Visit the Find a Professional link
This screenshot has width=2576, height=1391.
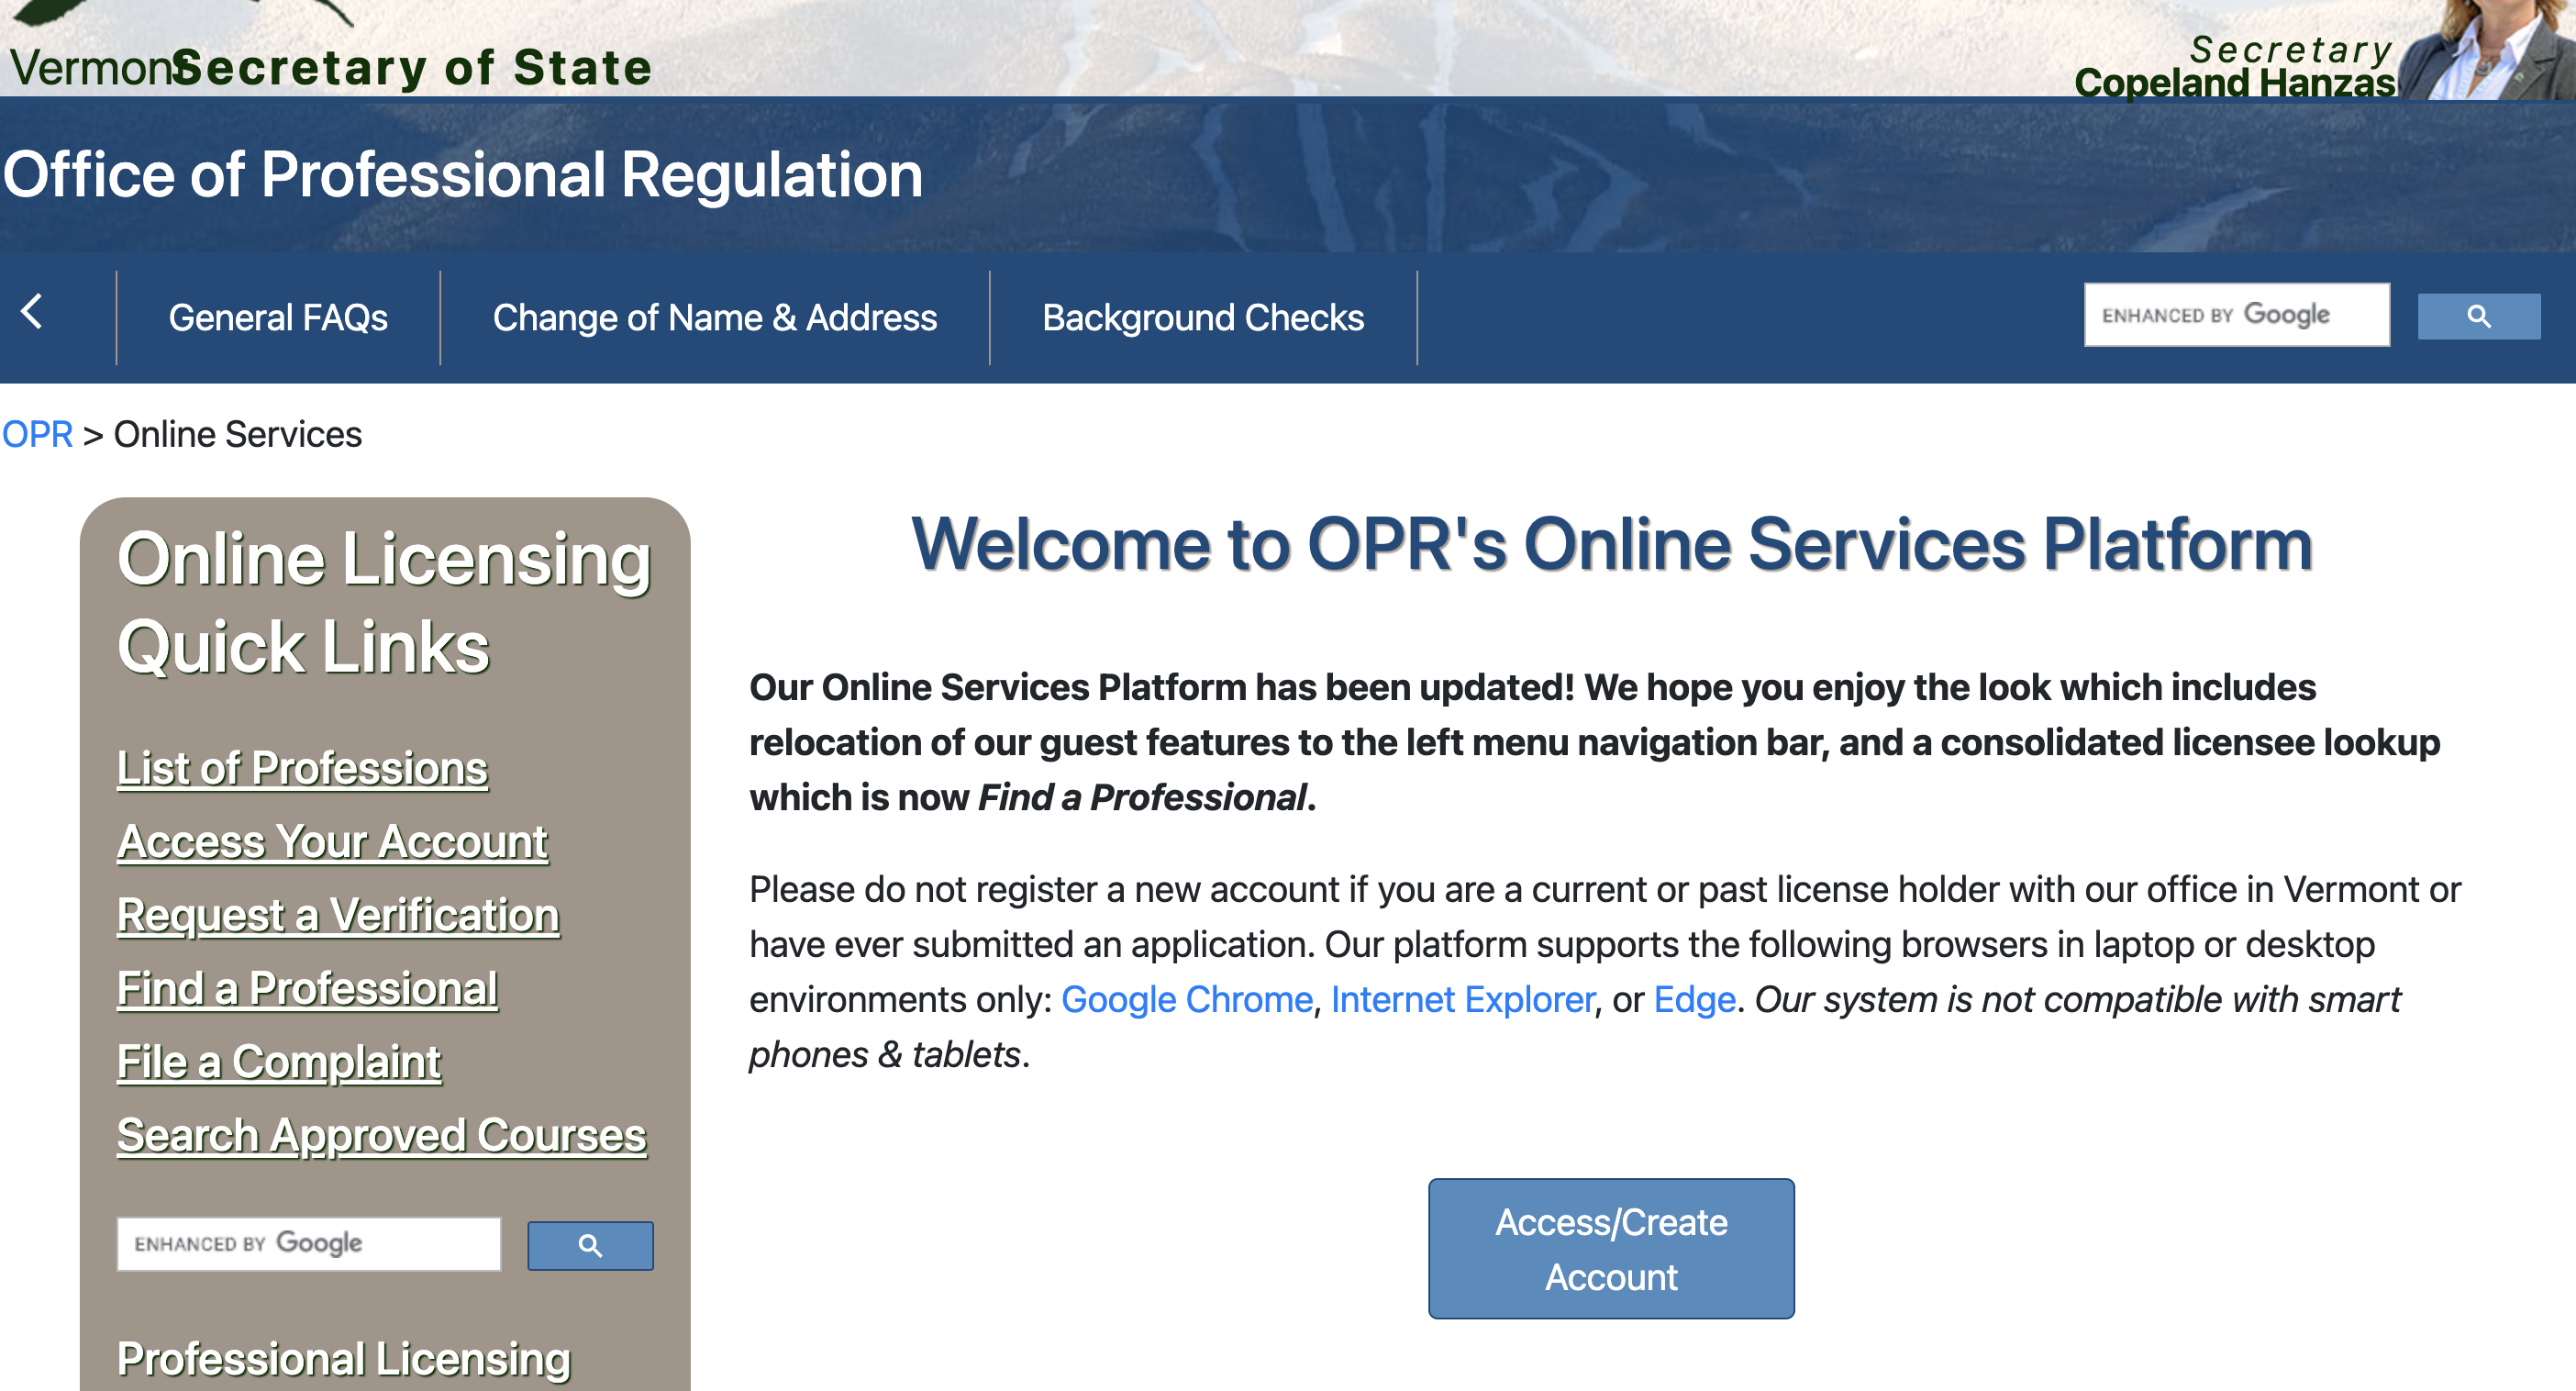pos(307,988)
